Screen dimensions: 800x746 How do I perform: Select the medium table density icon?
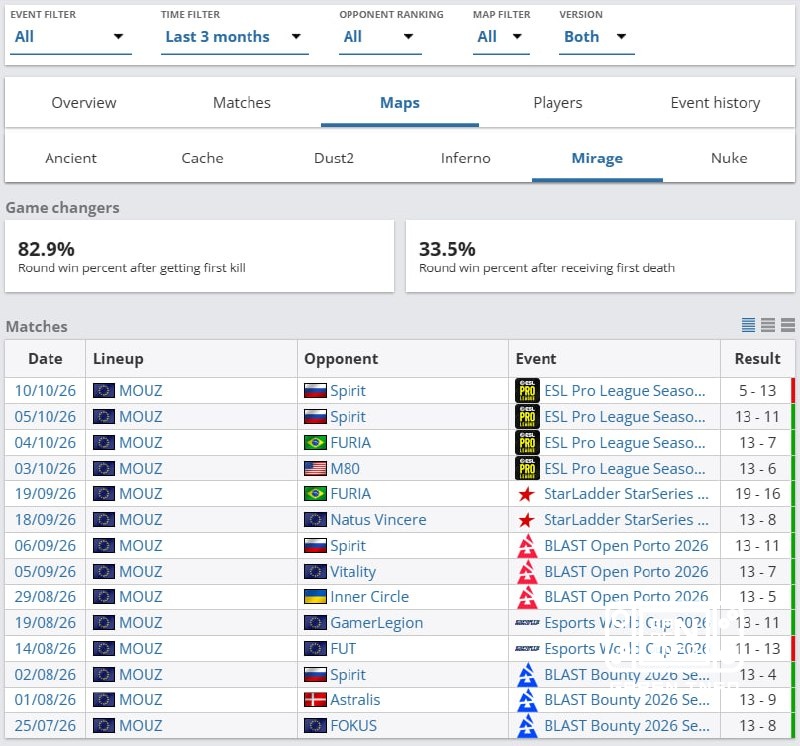pyautogui.click(x=768, y=325)
